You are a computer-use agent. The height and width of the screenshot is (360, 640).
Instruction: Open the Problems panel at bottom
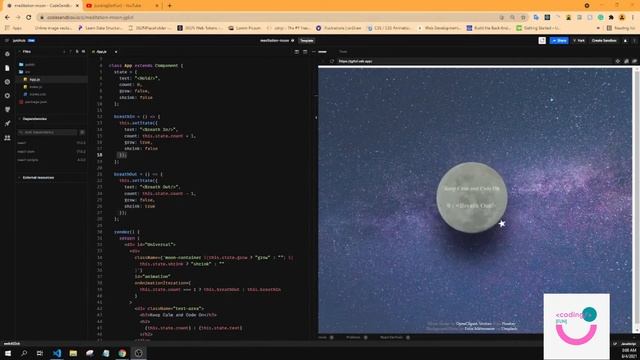pyautogui.click(x=357, y=338)
